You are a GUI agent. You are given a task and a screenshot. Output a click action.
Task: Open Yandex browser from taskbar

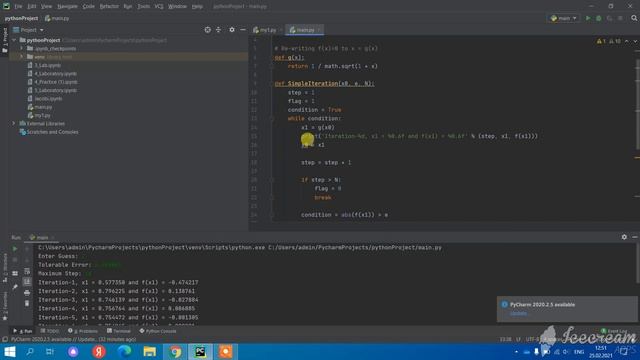99,351
